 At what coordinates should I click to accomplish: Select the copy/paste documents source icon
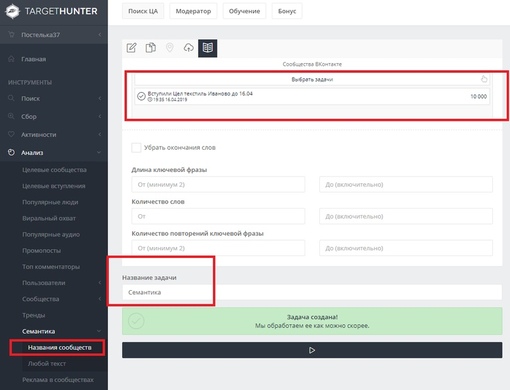pyautogui.click(x=151, y=48)
